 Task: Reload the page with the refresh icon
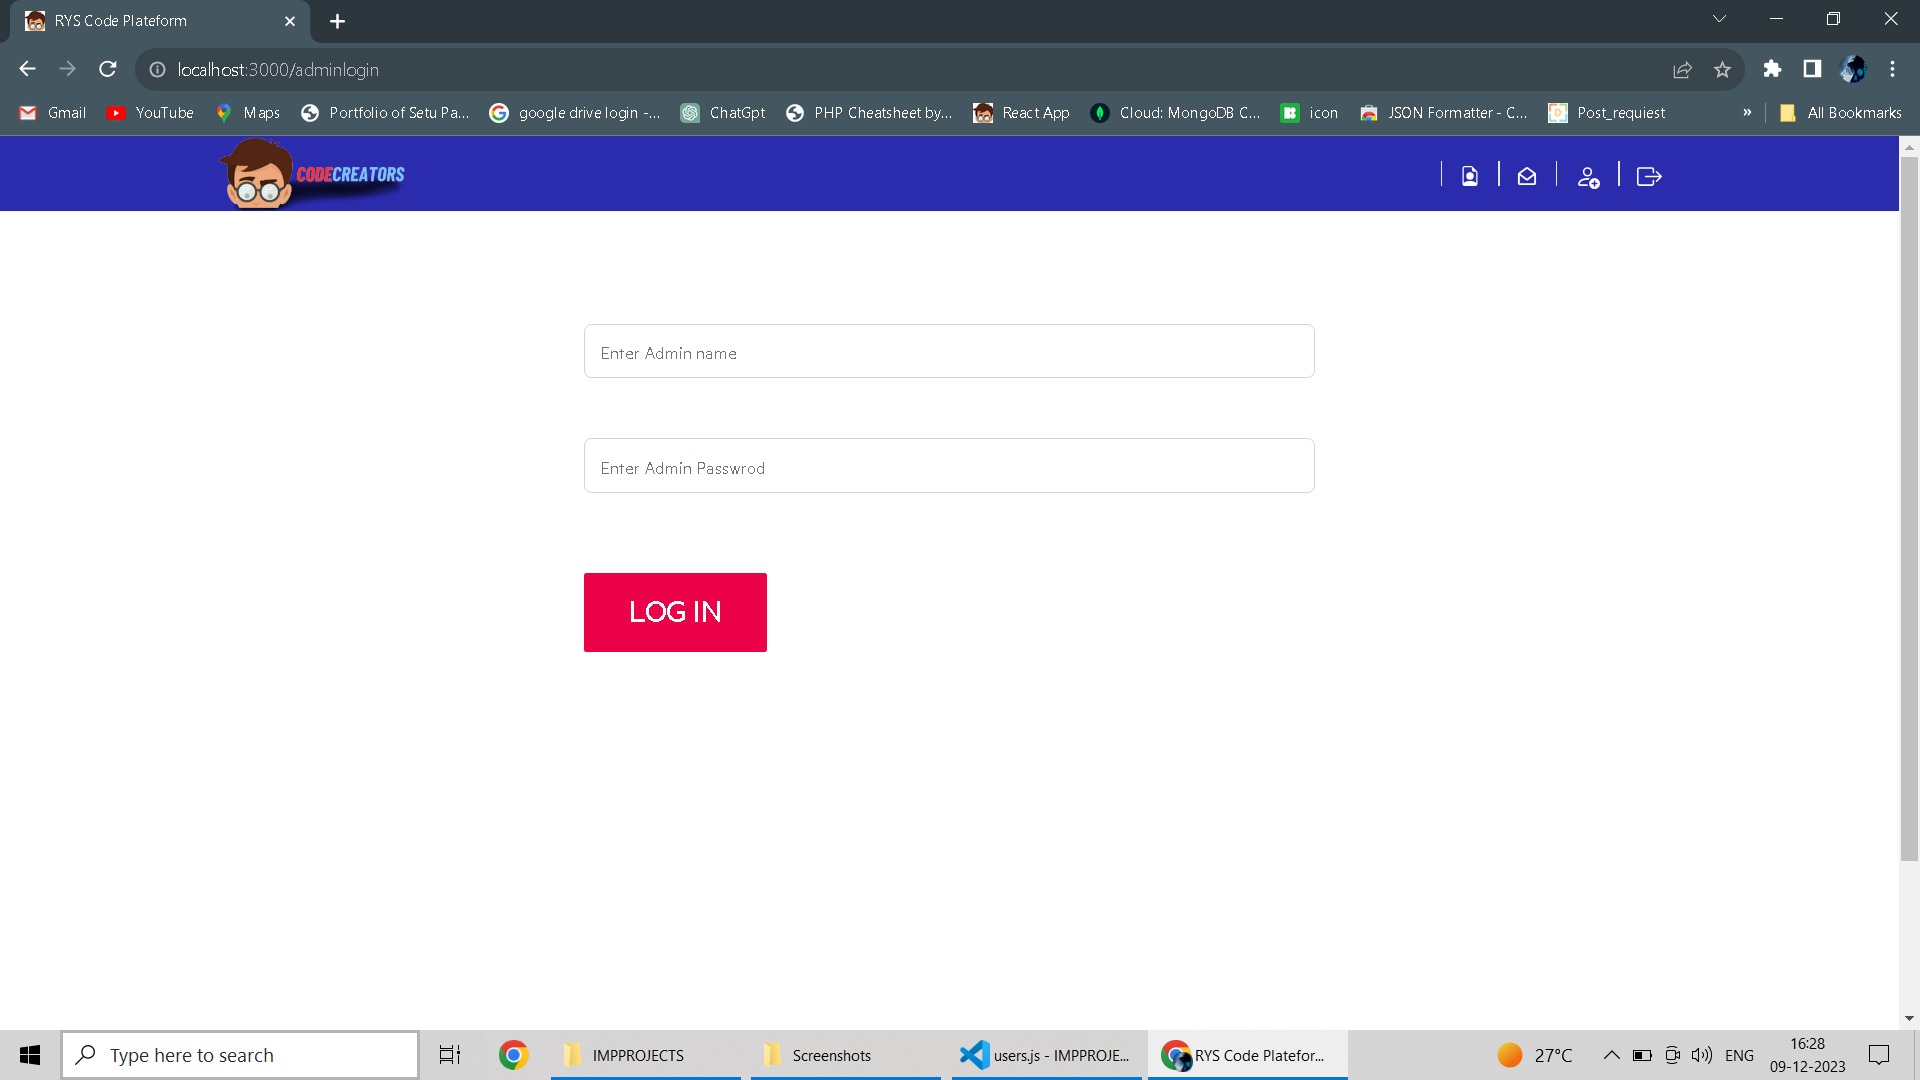(x=108, y=69)
